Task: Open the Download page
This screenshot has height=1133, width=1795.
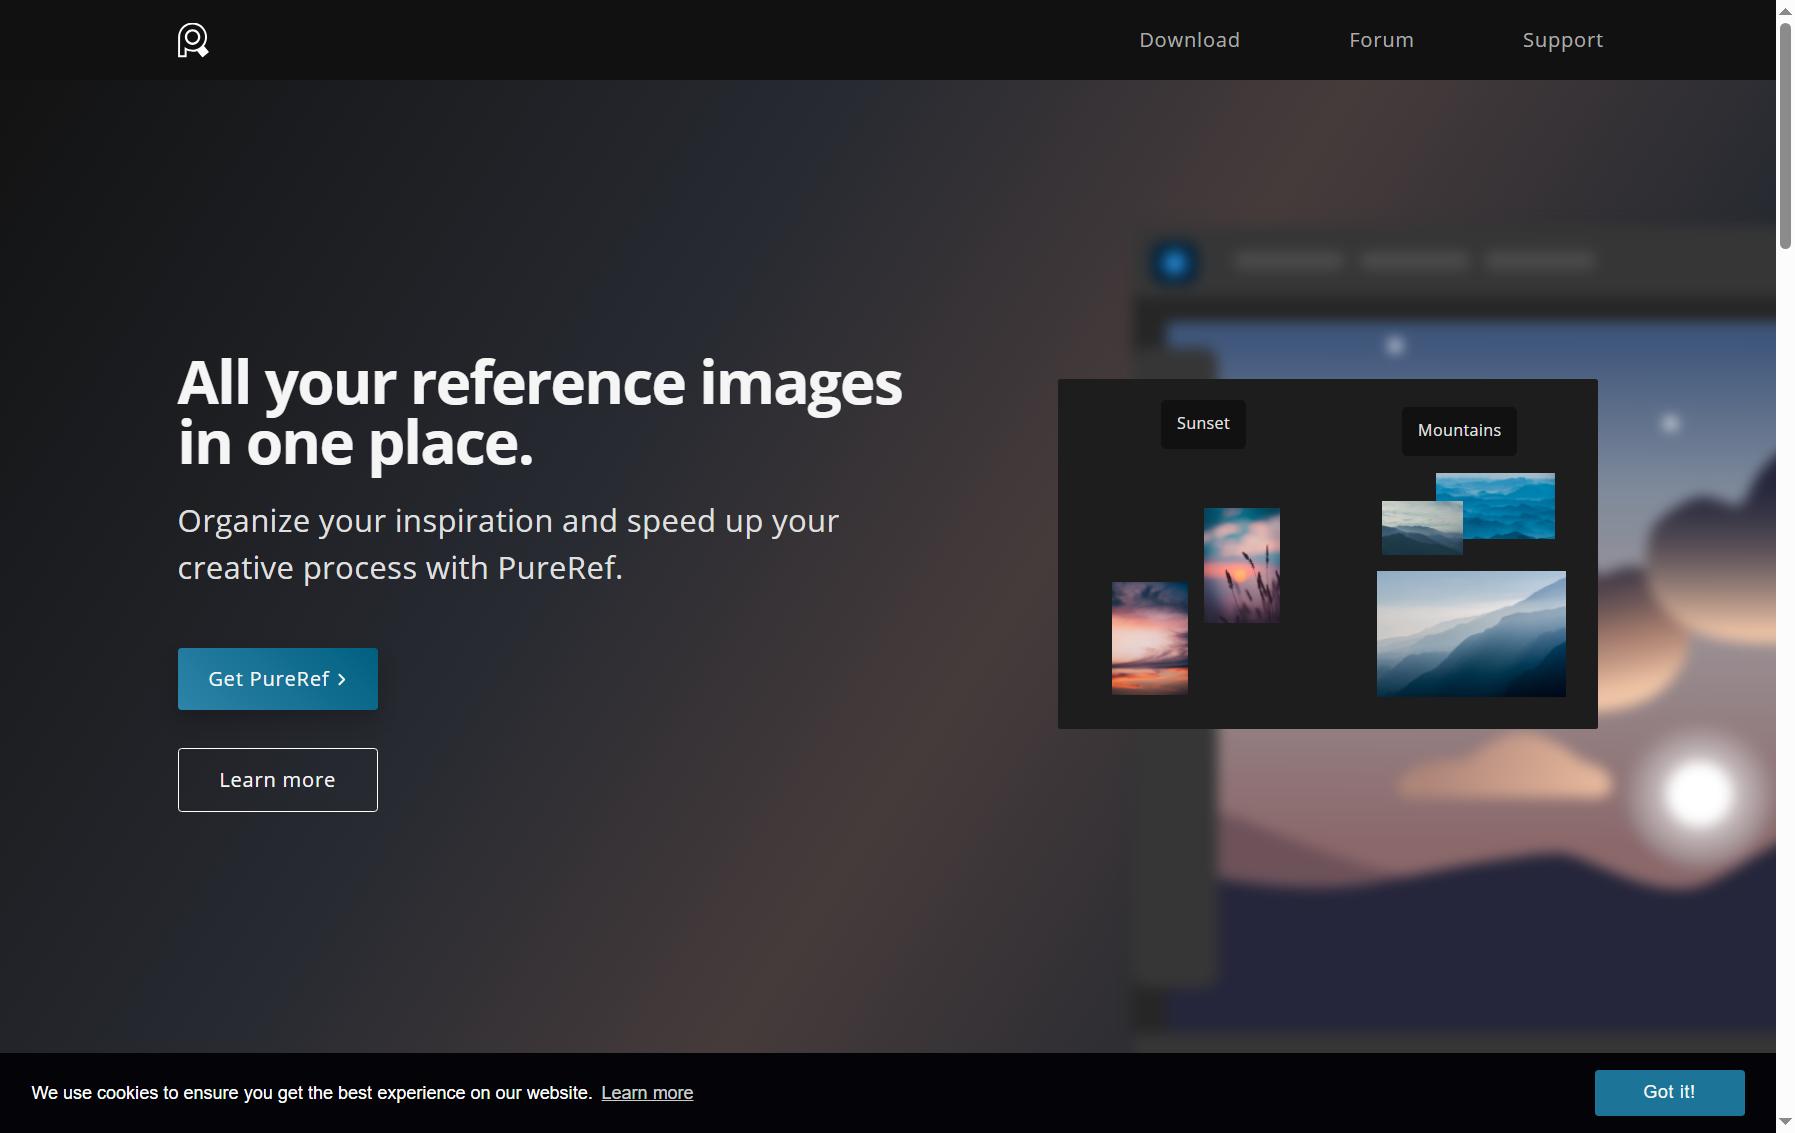Action: click(x=1189, y=40)
